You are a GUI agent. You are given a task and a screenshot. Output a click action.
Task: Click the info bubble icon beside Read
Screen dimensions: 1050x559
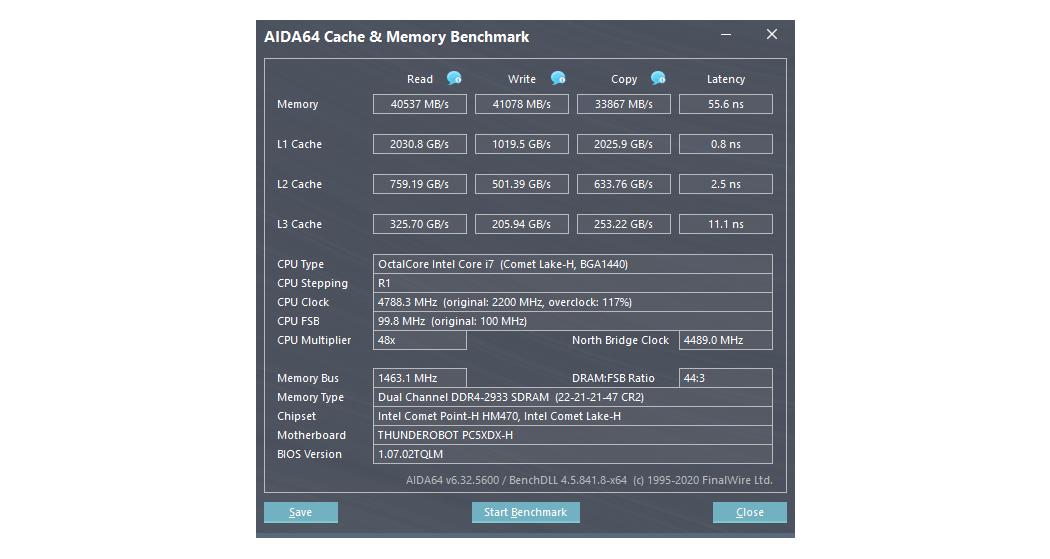[x=455, y=78]
